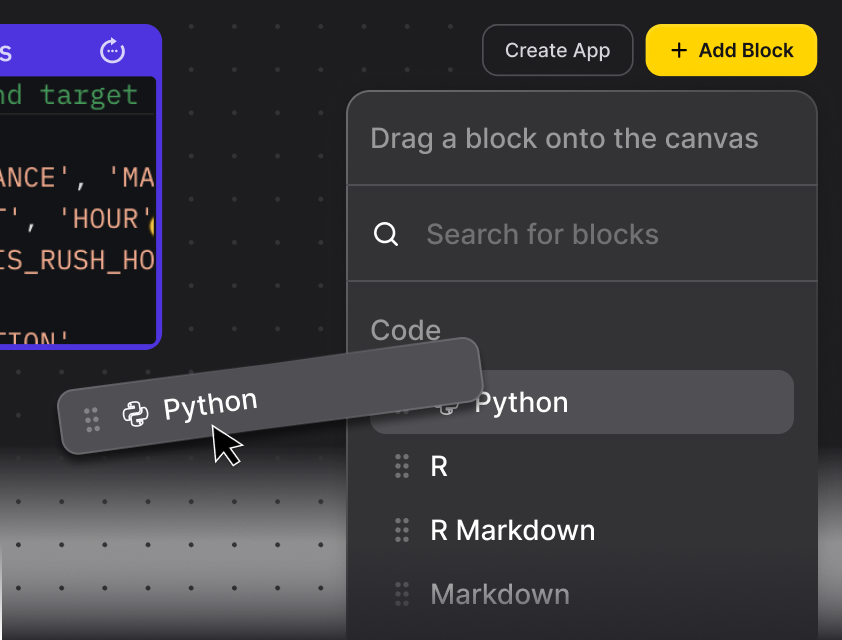This screenshot has height=640, width=842.
Task: Click the drag handle beside Markdown
Action: 402,594
